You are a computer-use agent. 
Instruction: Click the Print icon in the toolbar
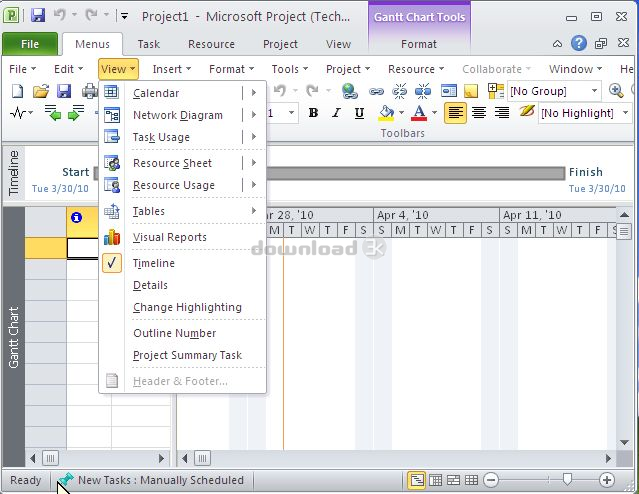[x=90, y=91]
